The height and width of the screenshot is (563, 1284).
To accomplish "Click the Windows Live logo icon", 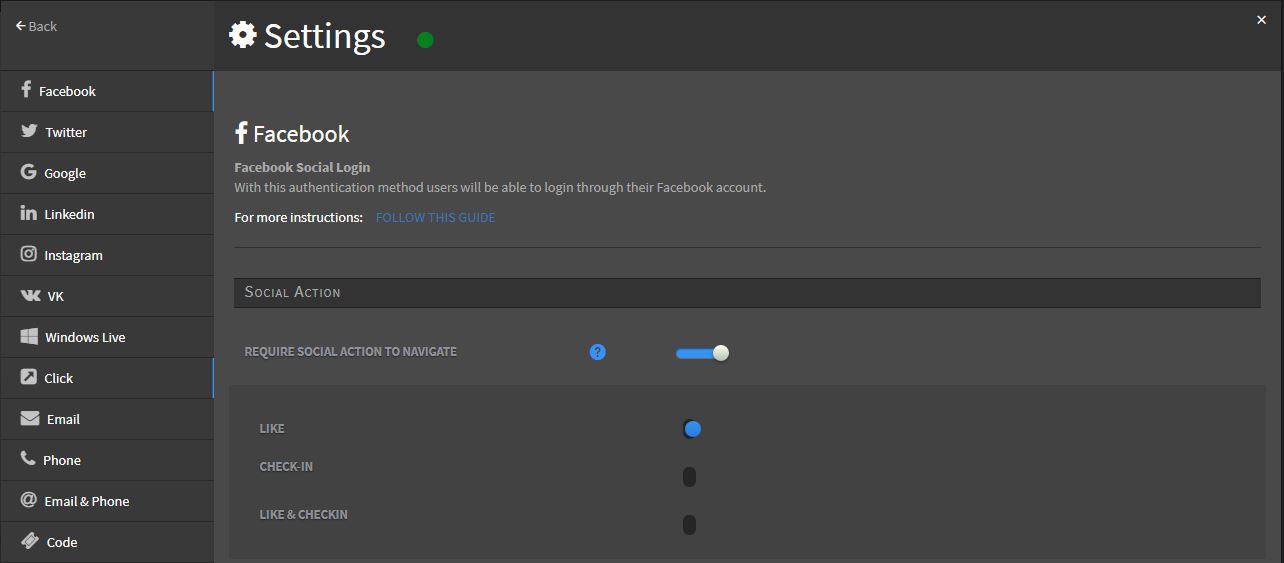I will tap(29, 336).
